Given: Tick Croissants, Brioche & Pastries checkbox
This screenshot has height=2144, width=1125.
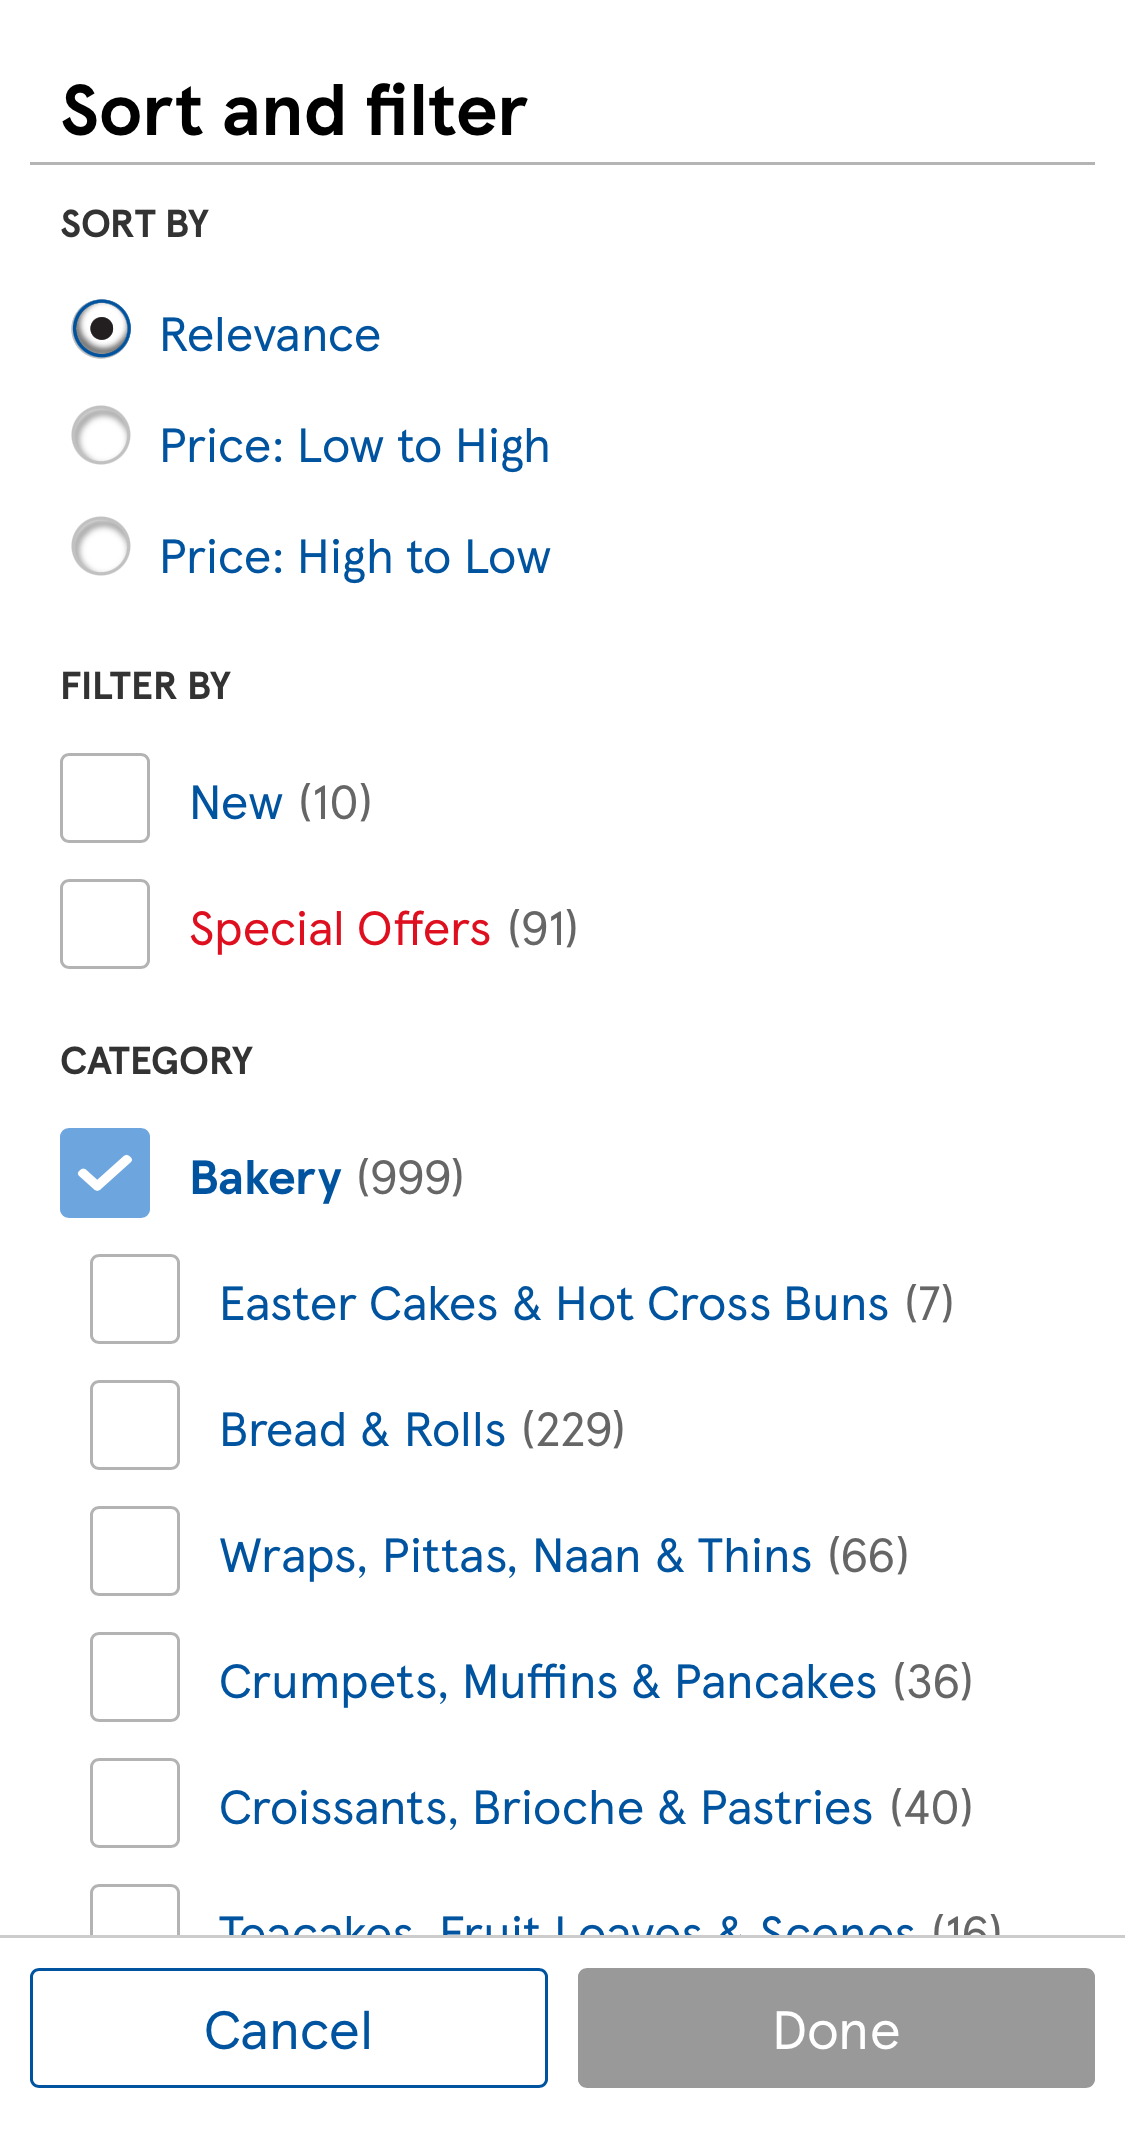Looking at the screenshot, I should coord(135,1803).
